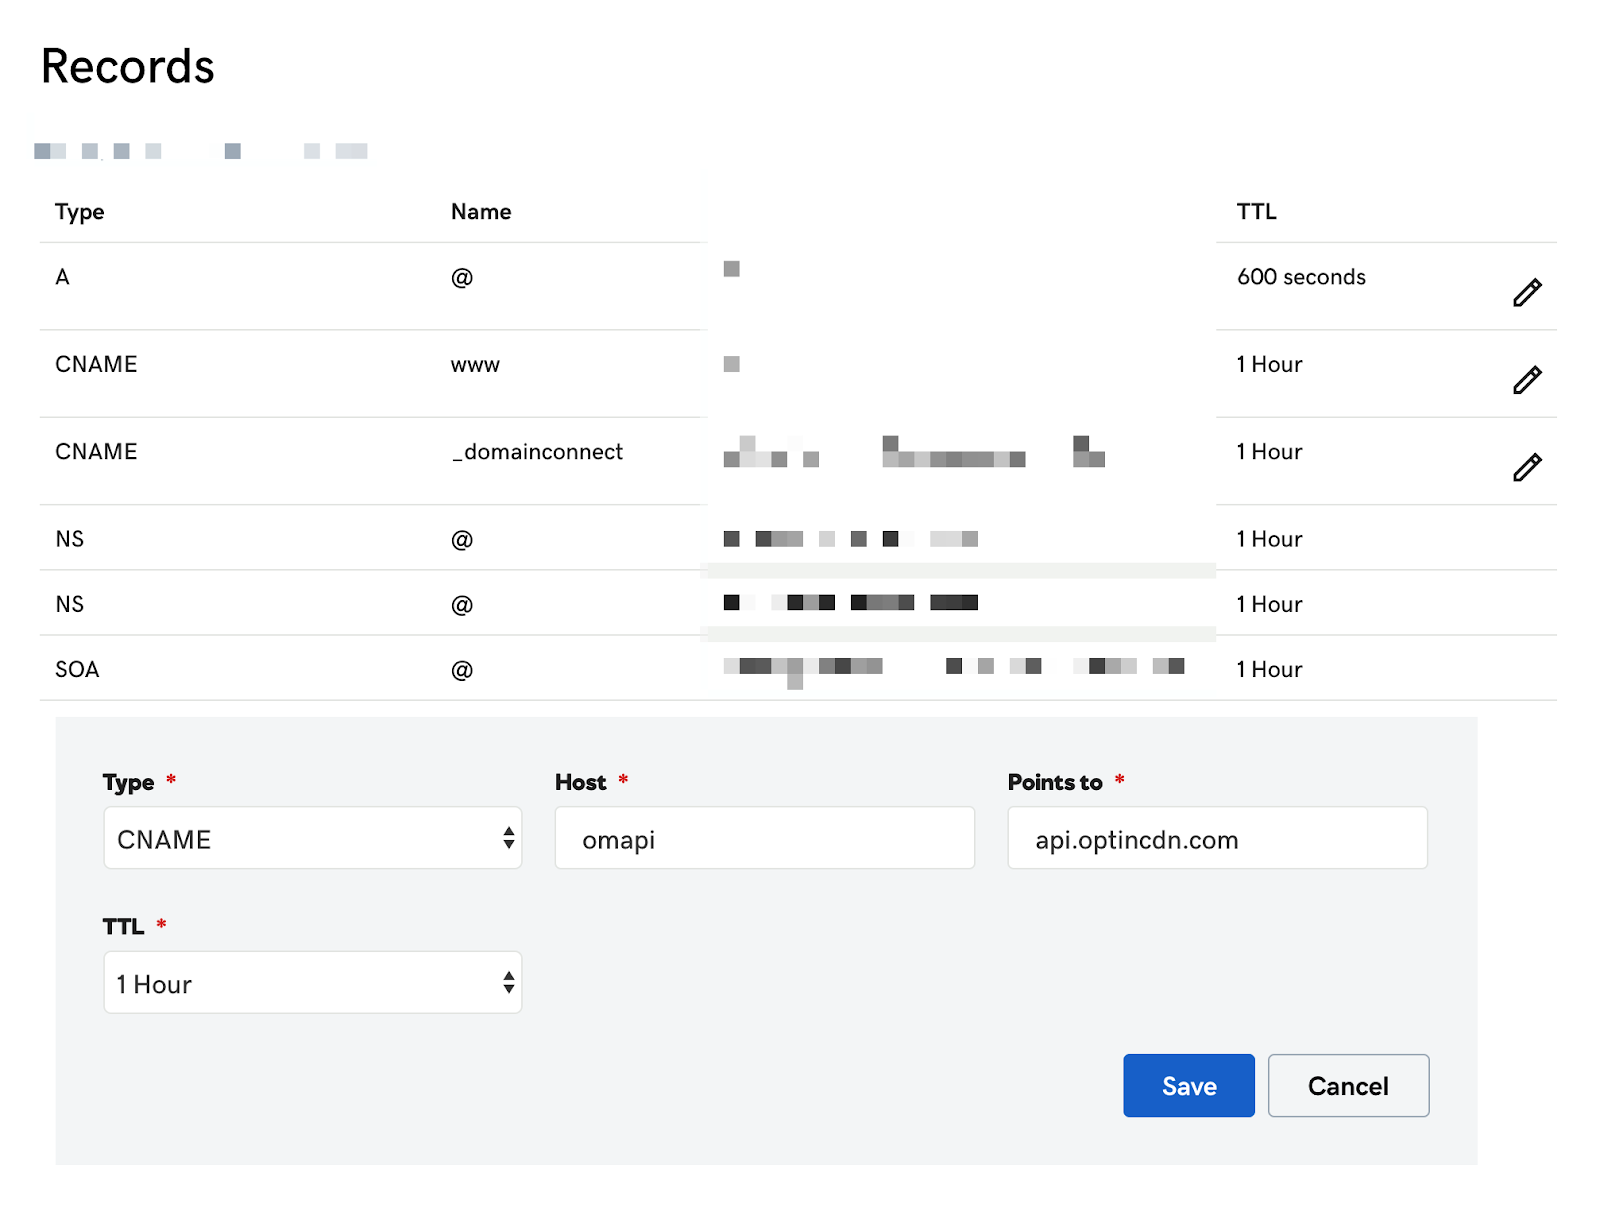The width and height of the screenshot is (1600, 1208).
Task: Save the new CNAME record
Action: click(x=1188, y=1086)
